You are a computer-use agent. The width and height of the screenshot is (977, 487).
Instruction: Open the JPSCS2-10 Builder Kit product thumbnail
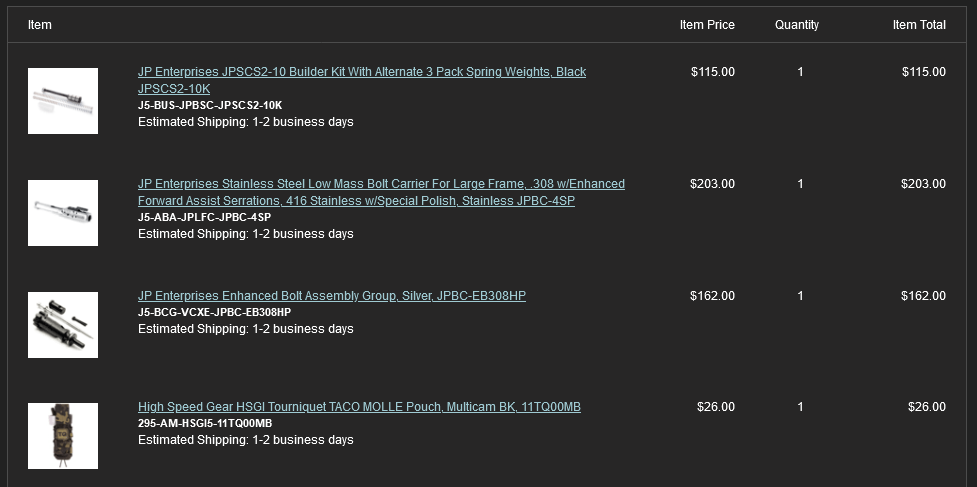pyautogui.click(x=63, y=101)
